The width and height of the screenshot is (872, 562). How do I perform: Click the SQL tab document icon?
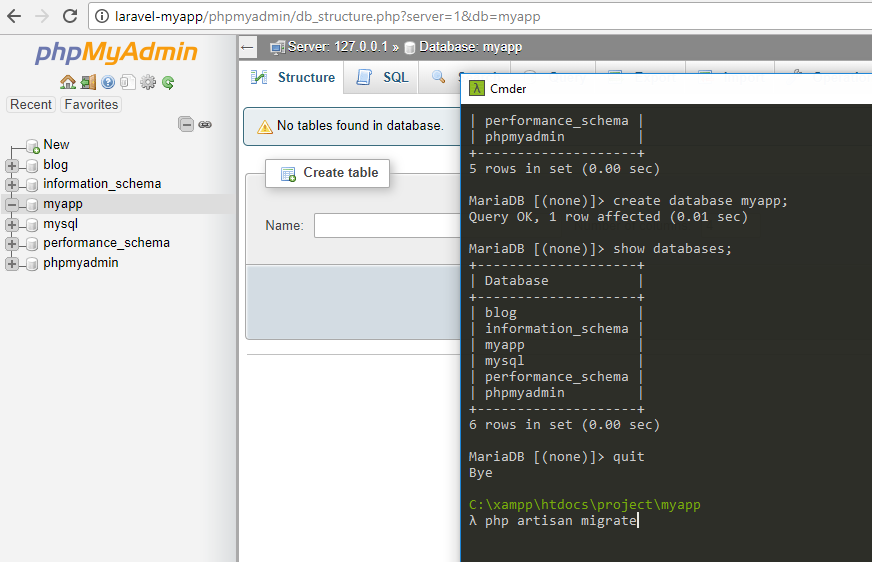click(364, 77)
